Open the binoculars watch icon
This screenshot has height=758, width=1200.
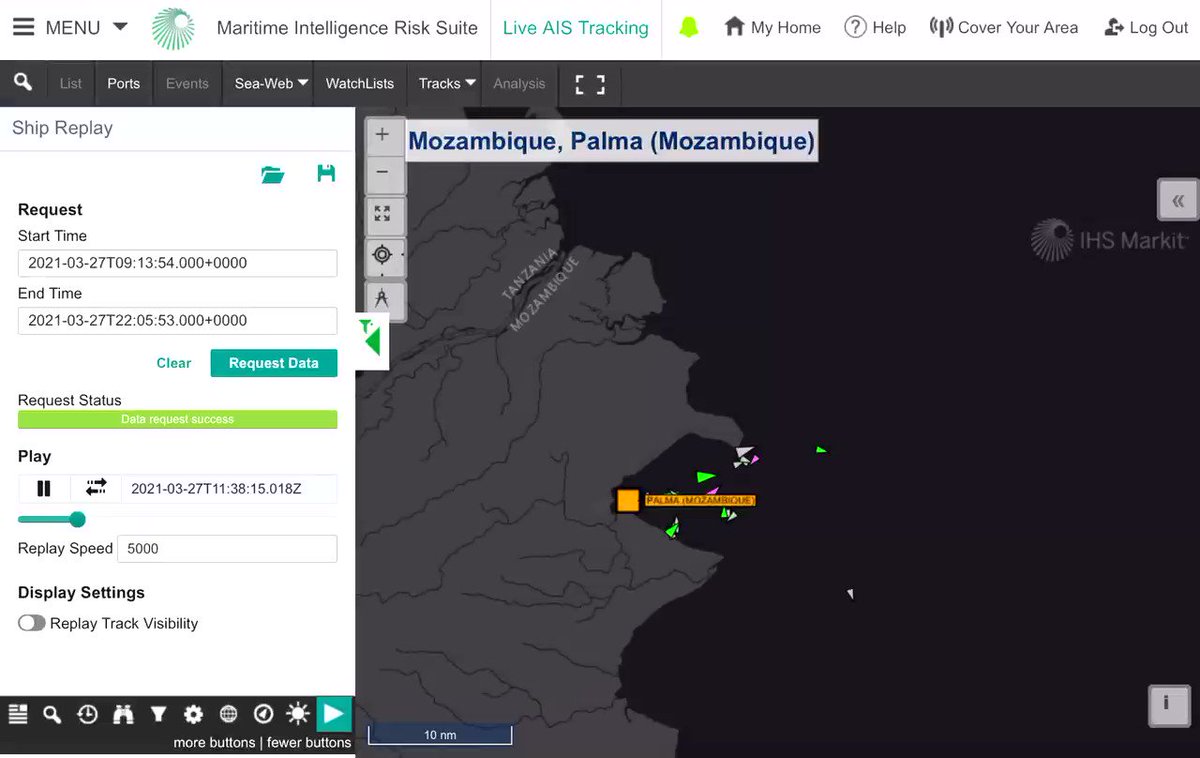click(x=123, y=714)
